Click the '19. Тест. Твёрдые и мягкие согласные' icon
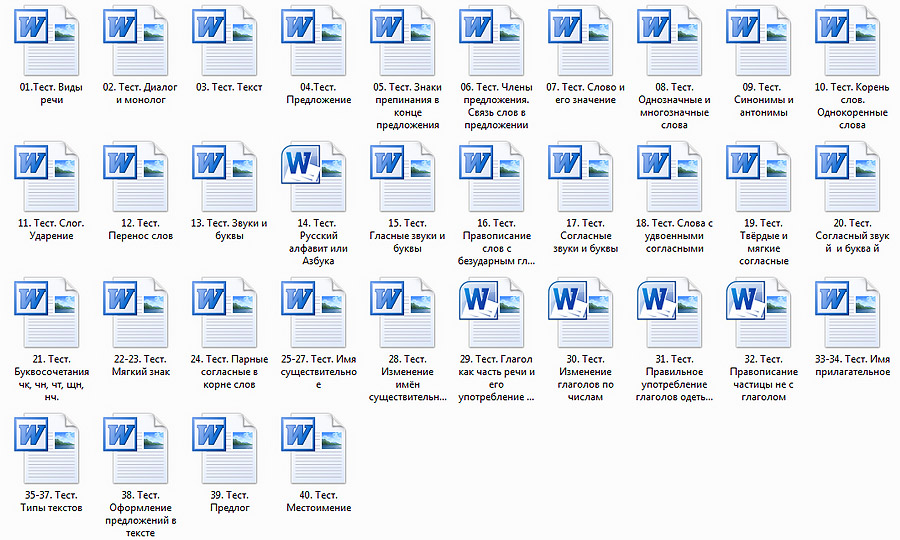Image resolution: width=900 pixels, height=540 pixels. pos(759,177)
